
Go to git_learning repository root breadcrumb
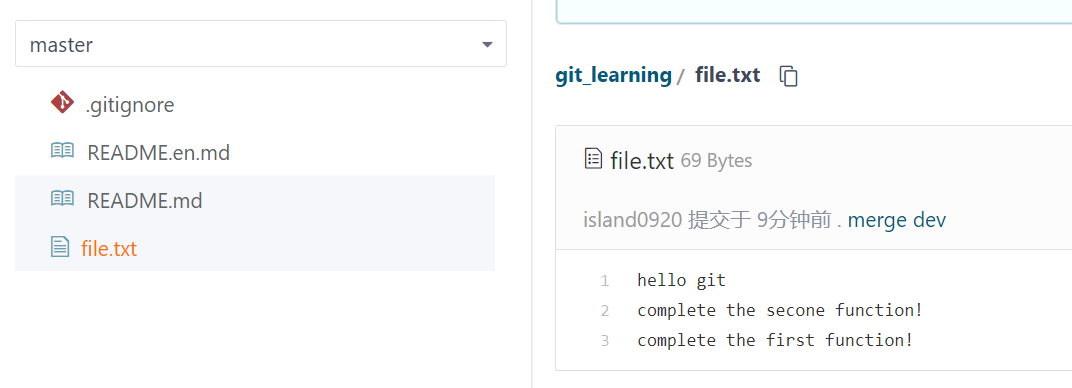613,75
